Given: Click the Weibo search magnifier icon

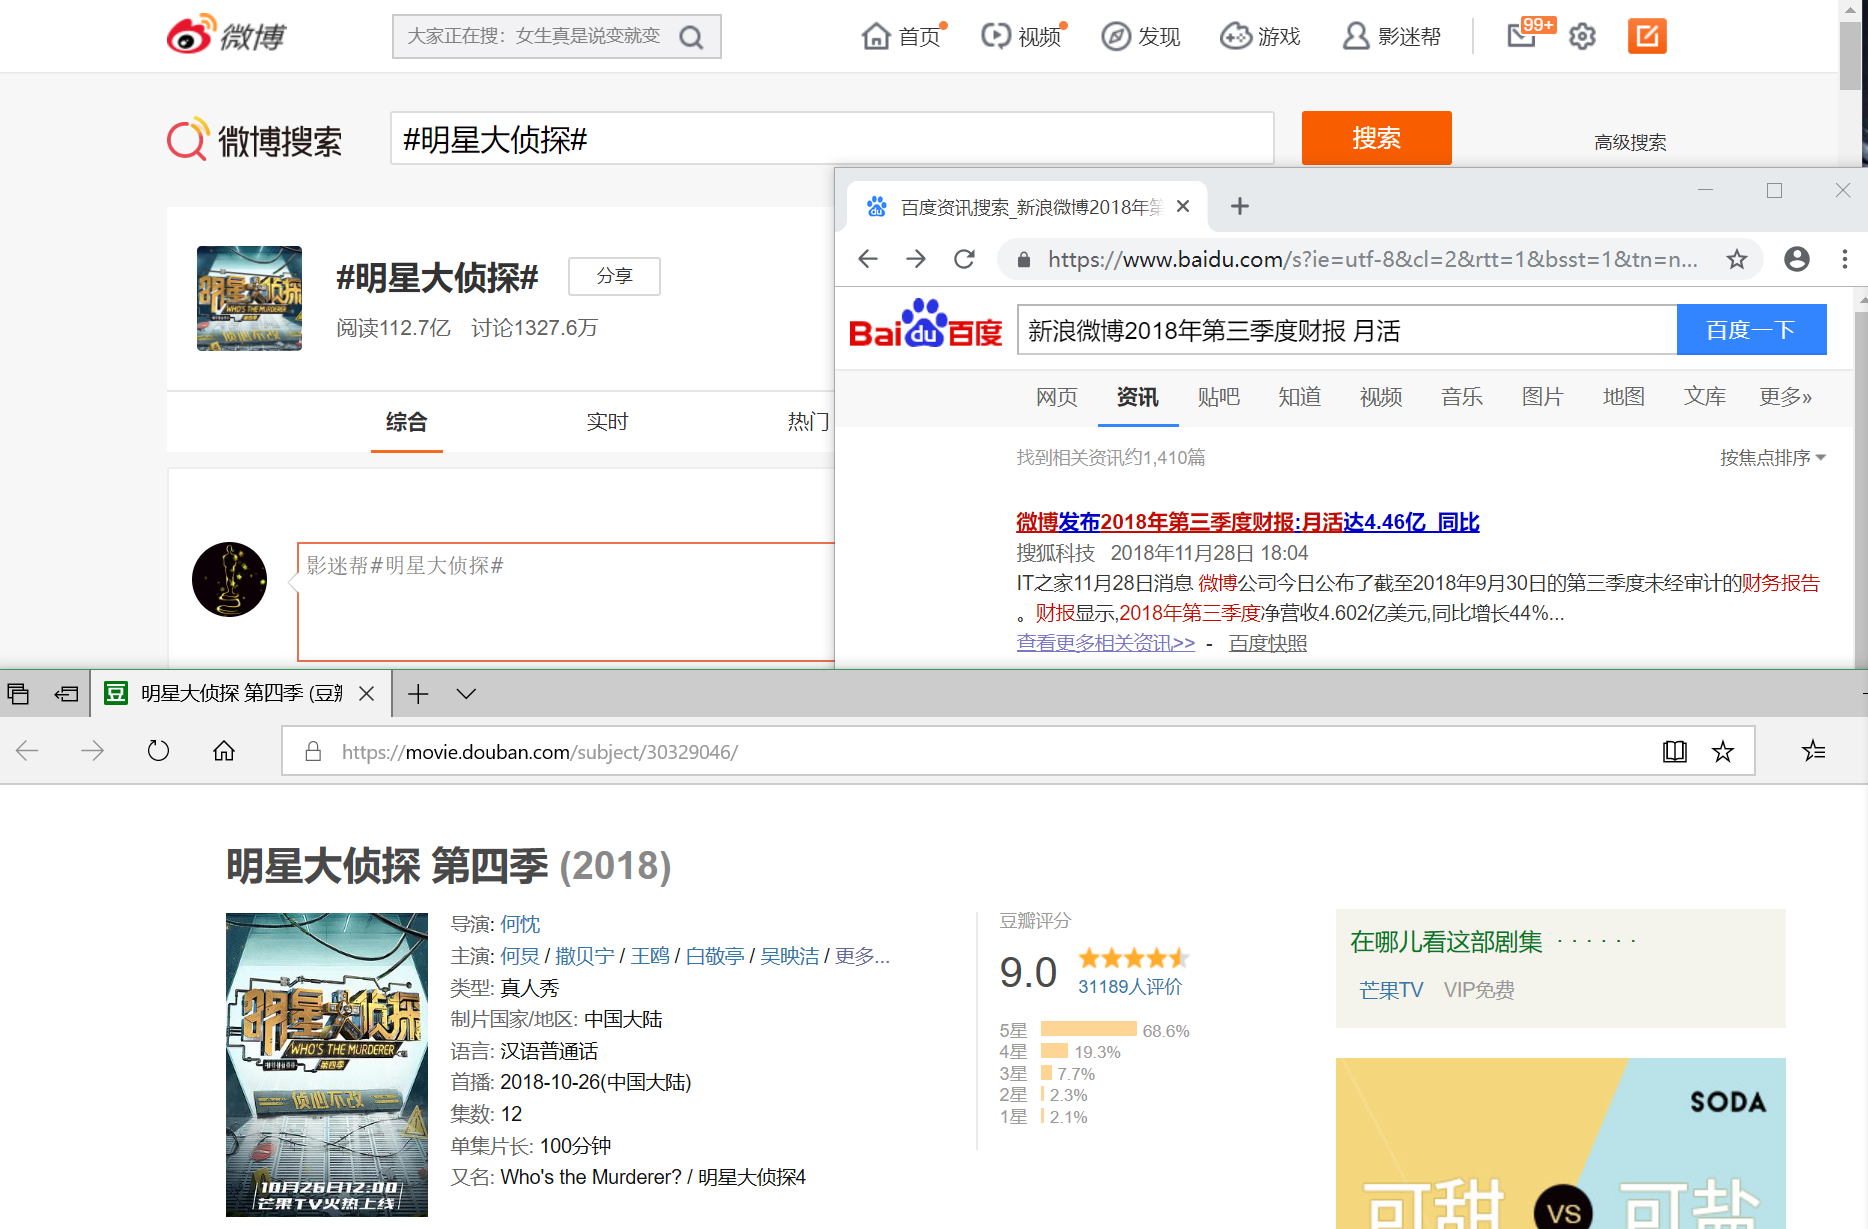Looking at the screenshot, I should (x=691, y=37).
